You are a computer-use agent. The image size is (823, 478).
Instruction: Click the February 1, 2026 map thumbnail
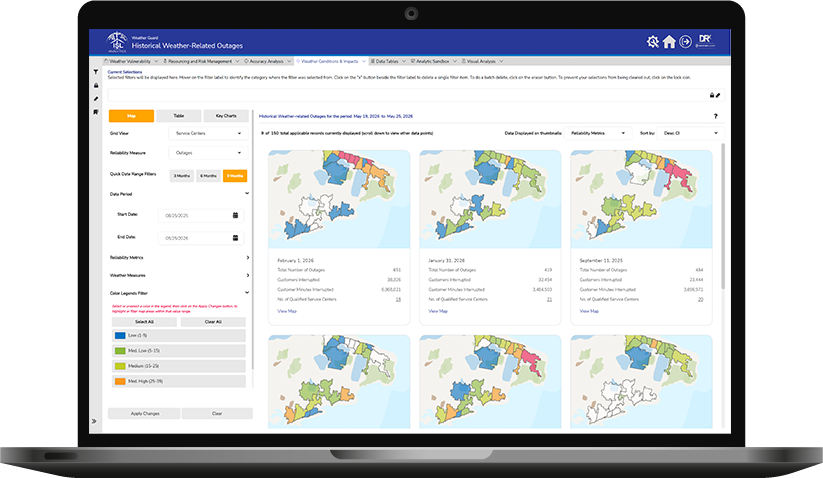tap(339, 199)
